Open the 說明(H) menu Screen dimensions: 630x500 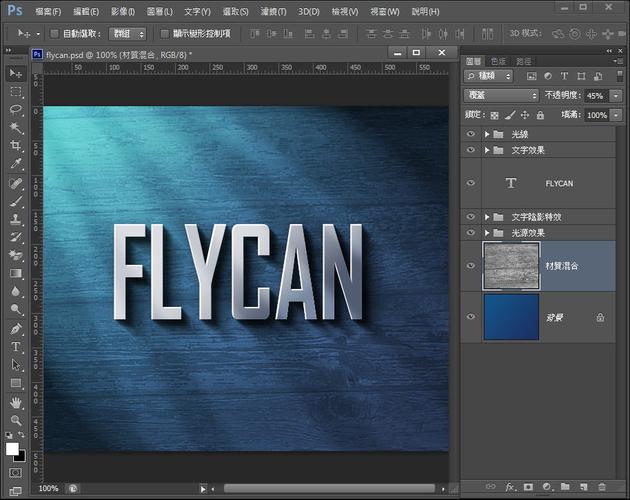(x=425, y=12)
